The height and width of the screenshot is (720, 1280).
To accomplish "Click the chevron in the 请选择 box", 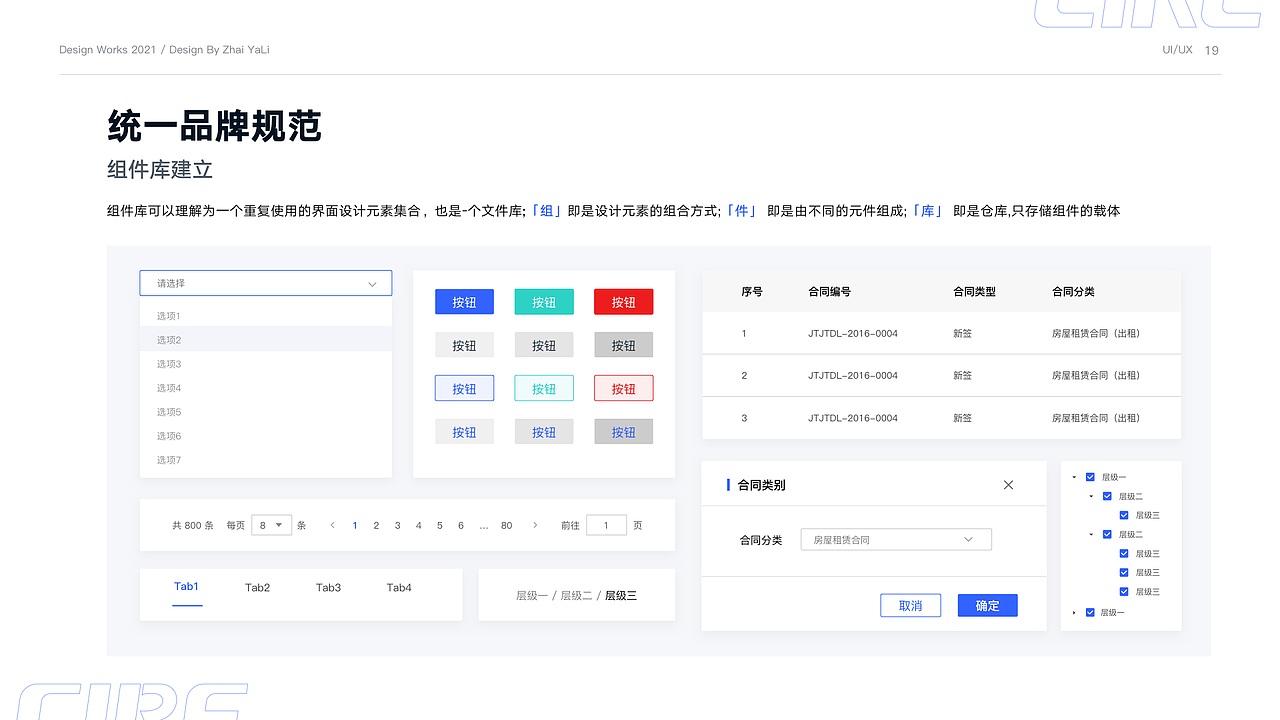I will pos(372,284).
